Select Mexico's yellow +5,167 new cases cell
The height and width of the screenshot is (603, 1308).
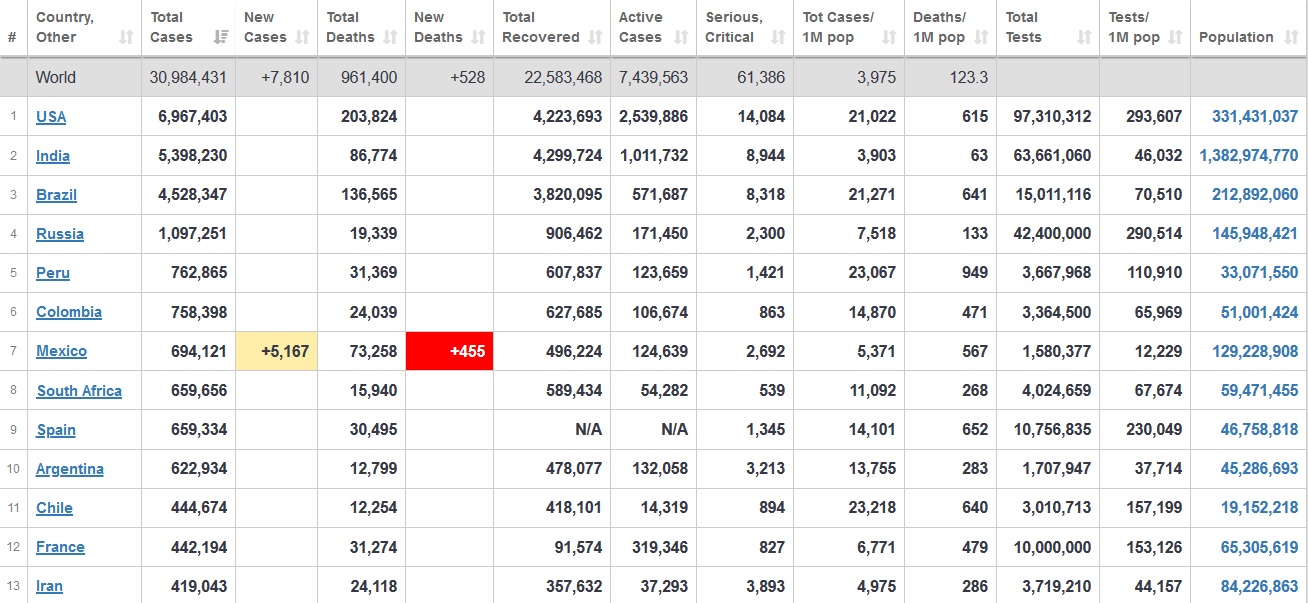(277, 351)
